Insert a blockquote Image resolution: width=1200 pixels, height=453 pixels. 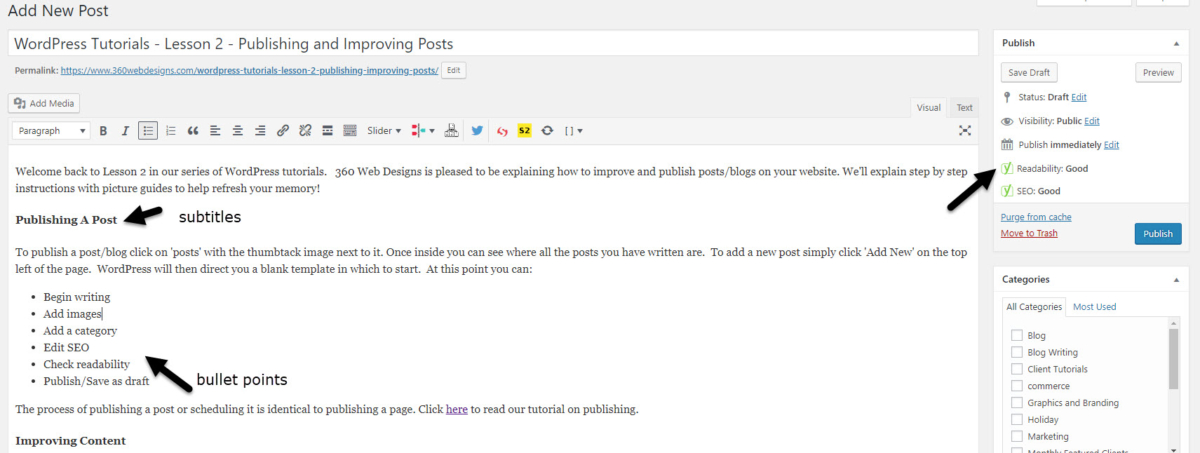(193, 130)
